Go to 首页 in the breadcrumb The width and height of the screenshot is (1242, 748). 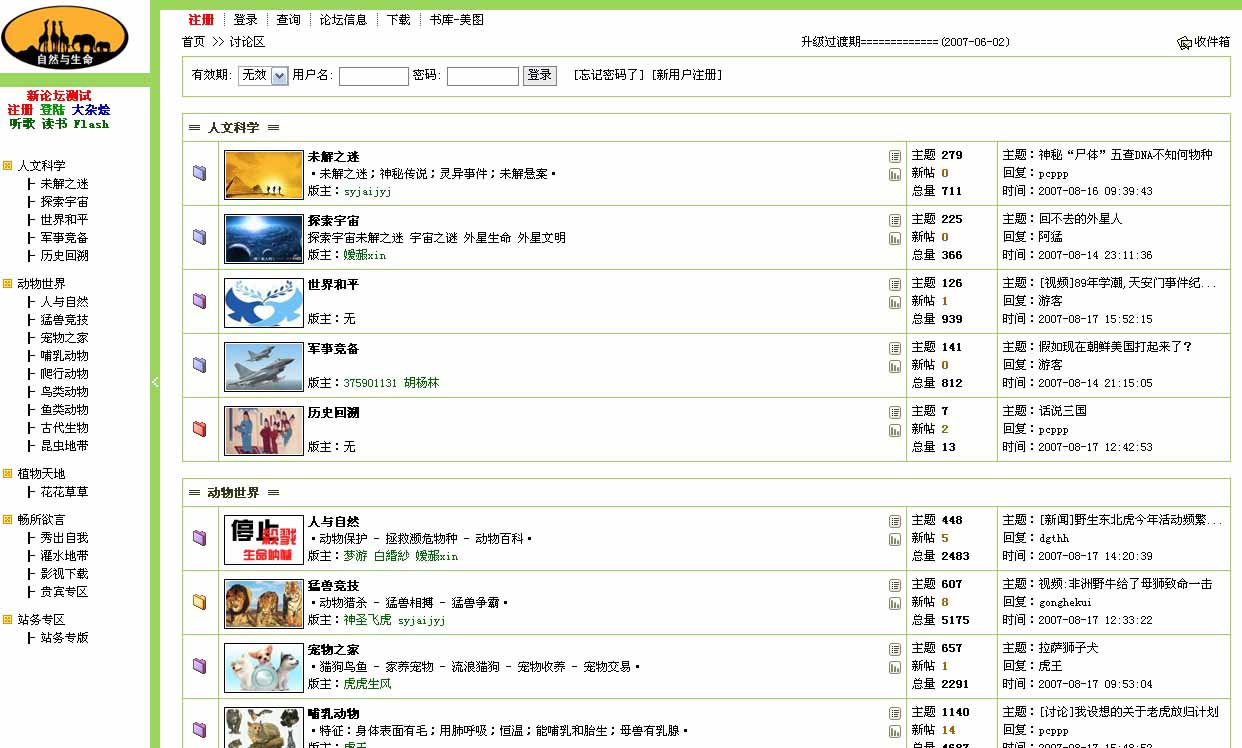[x=194, y=42]
